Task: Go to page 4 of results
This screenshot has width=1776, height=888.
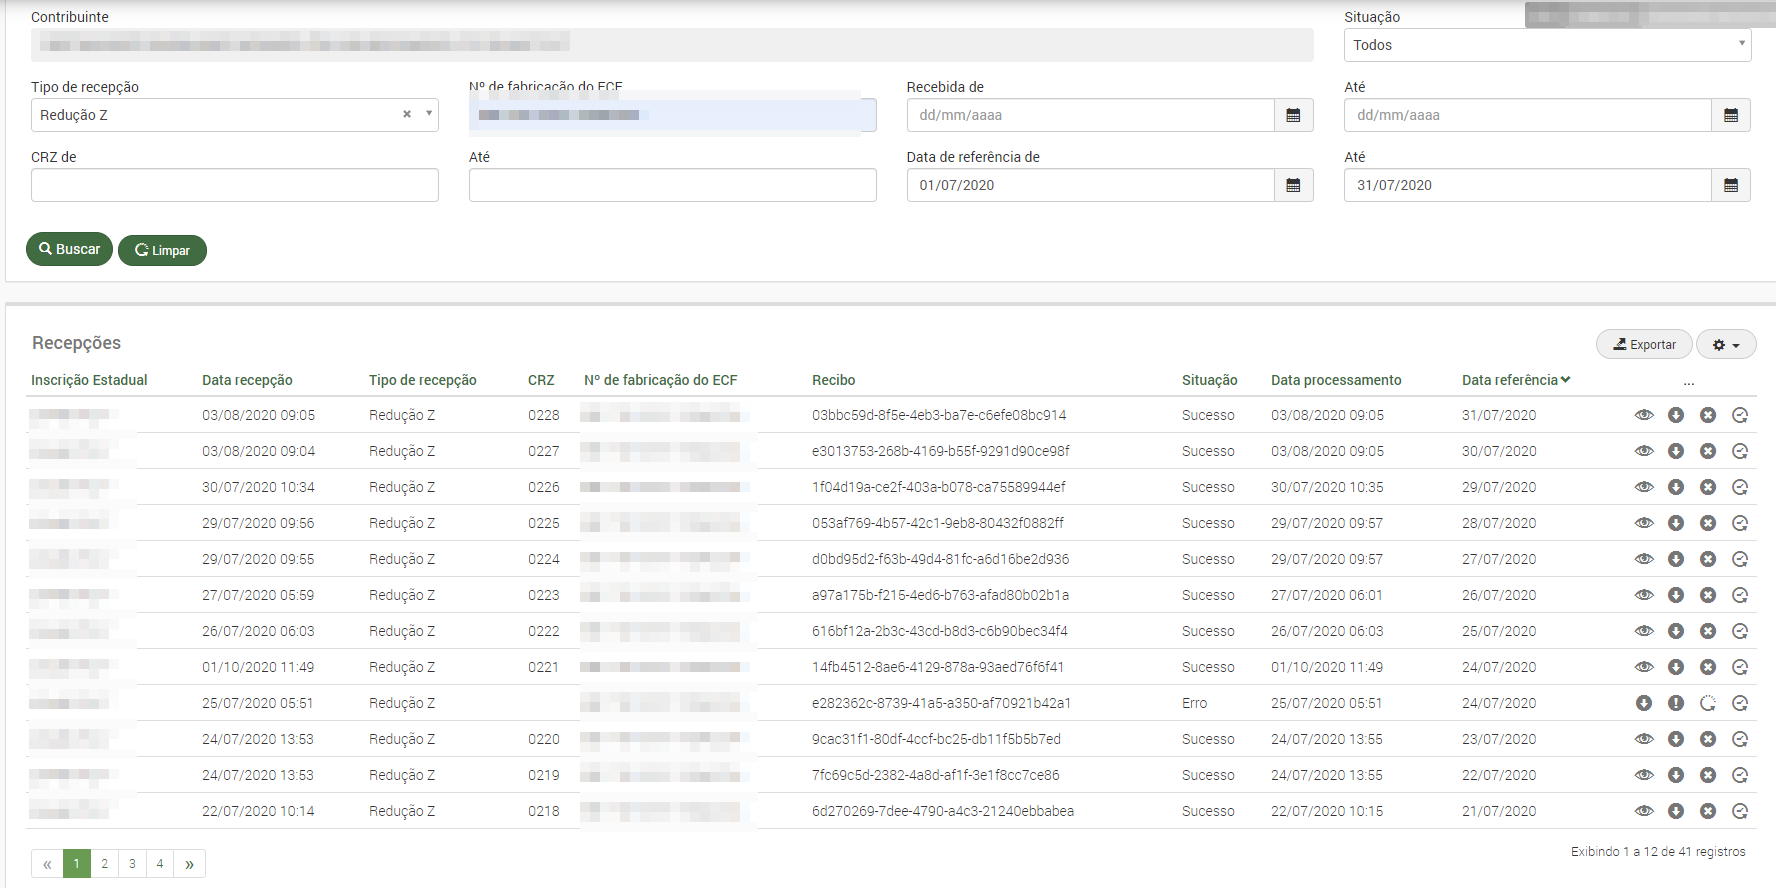Action: click(x=160, y=863)
